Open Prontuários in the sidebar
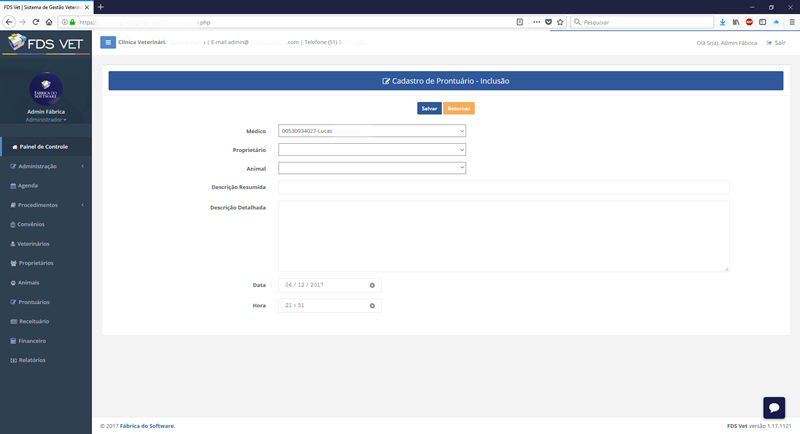This screenshot has height=434, width=800. point(34,302)
